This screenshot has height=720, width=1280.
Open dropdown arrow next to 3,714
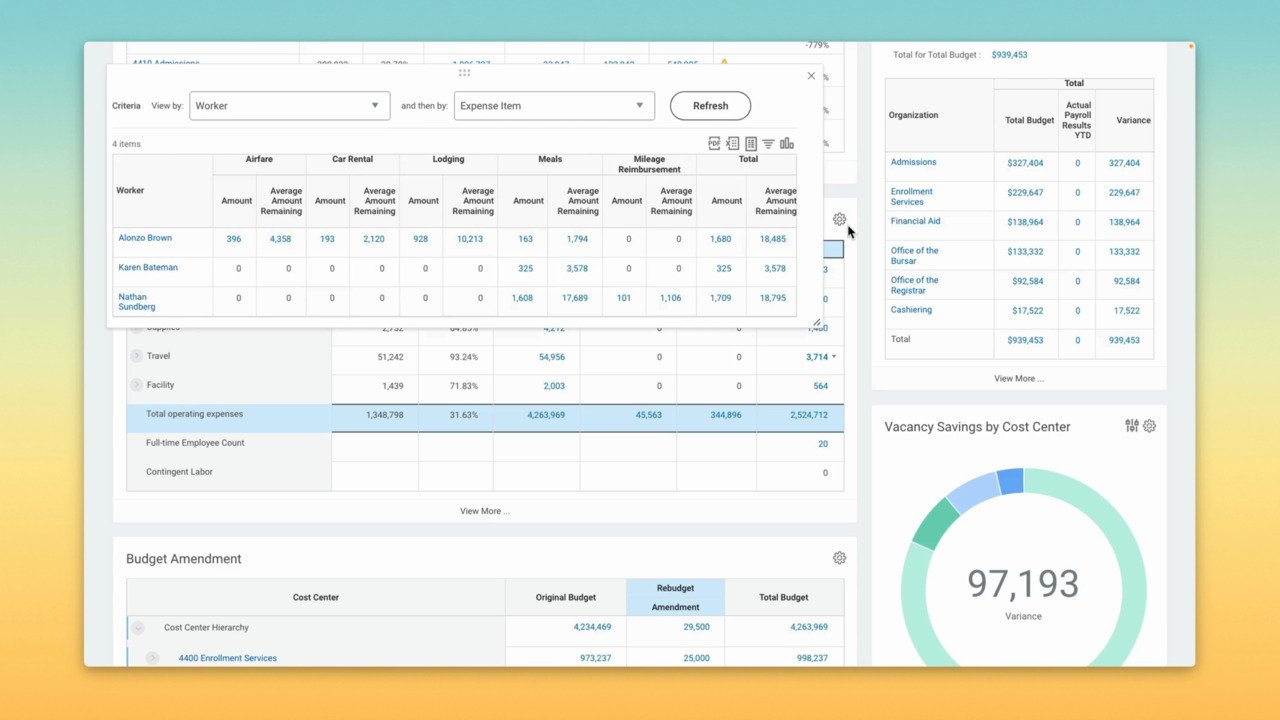click(834, 357)
